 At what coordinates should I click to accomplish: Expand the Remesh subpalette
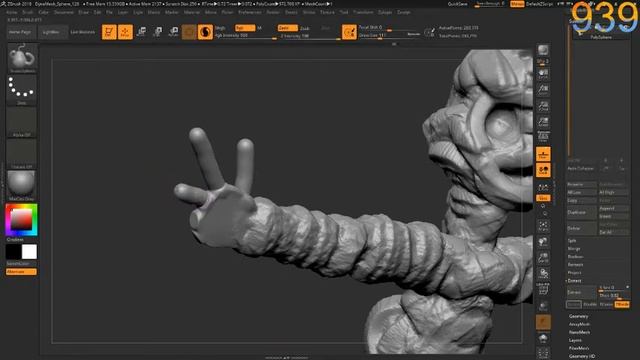coord(575,264)
